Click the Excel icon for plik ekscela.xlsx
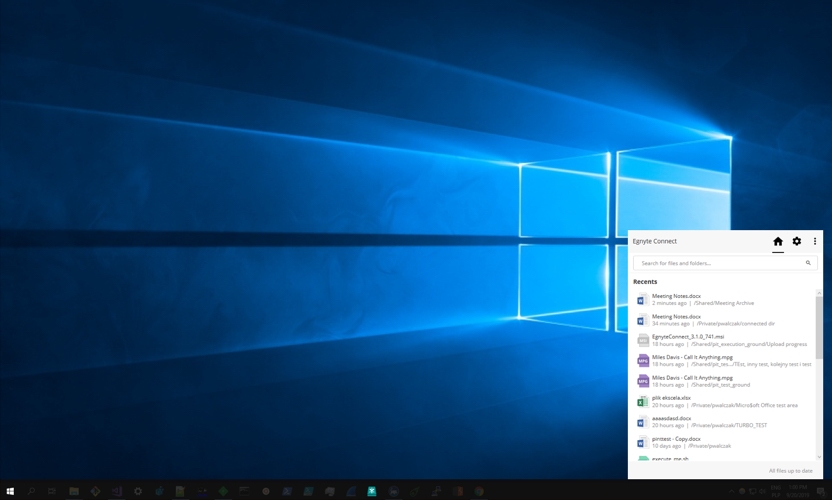The width and height of the screenshot is (832, 500). (643, 401)
